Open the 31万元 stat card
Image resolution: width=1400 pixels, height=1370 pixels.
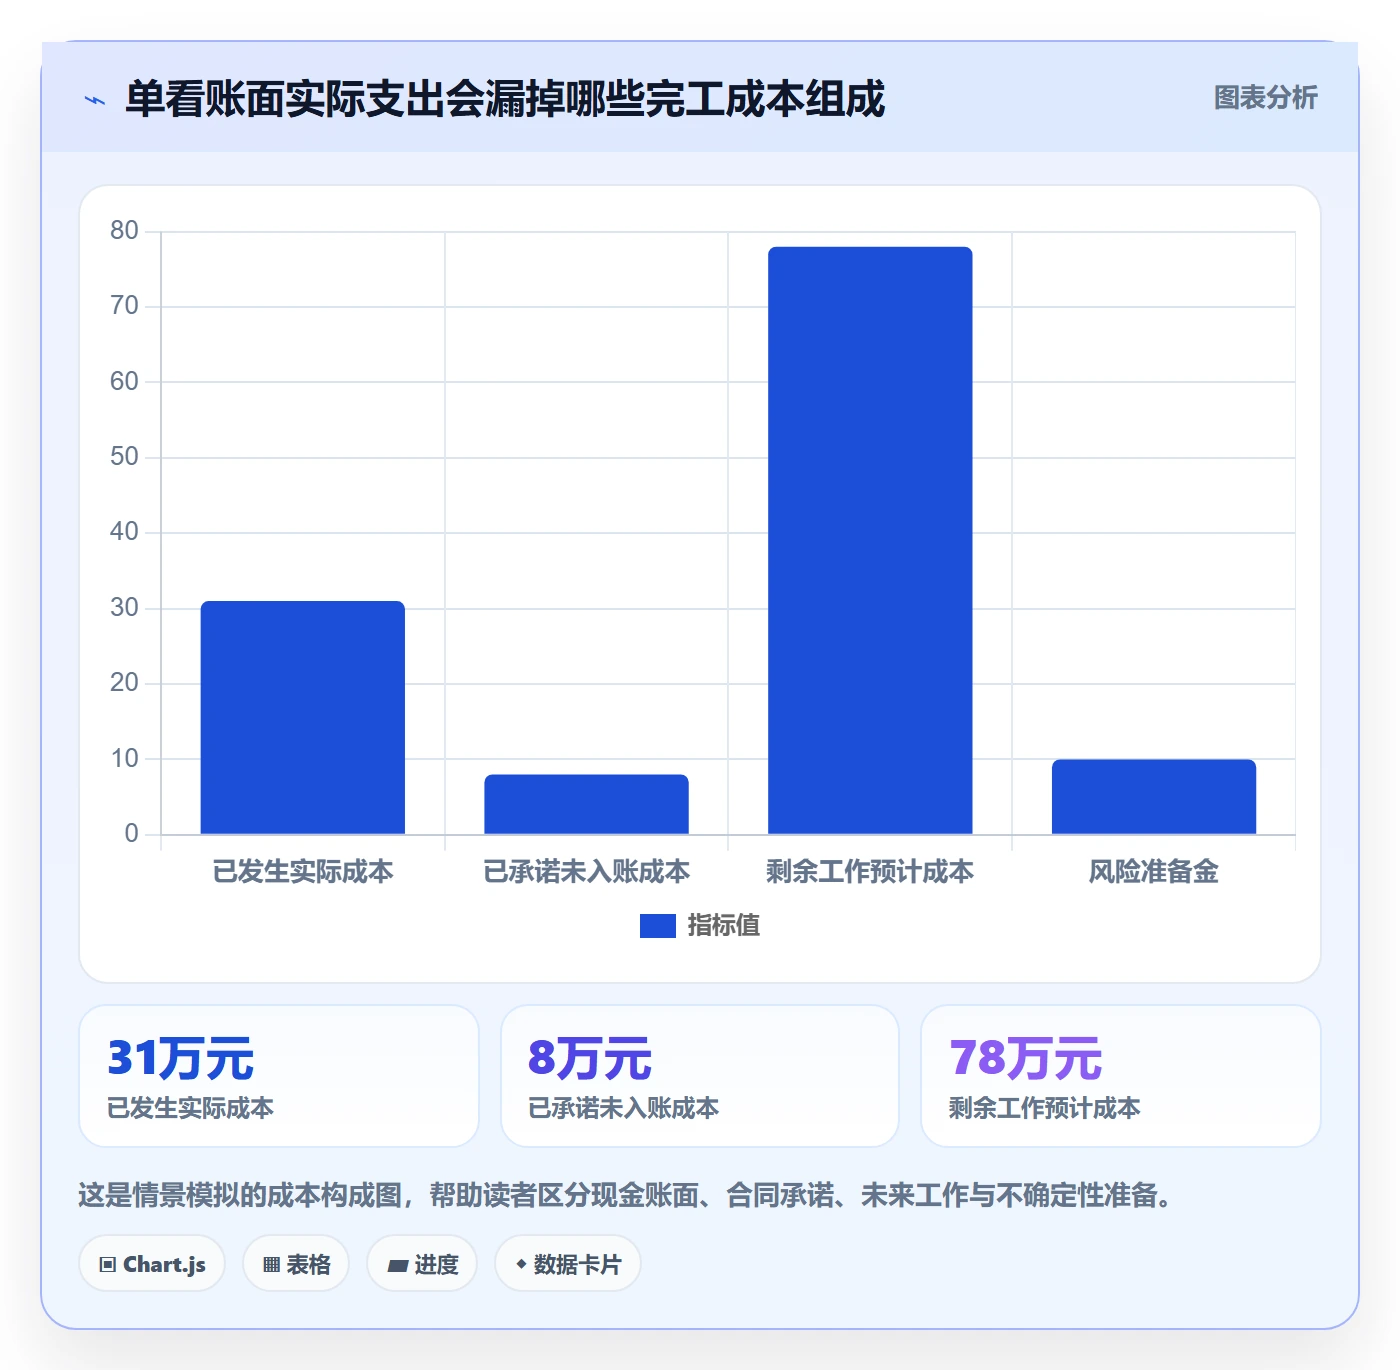point(279,1076)
